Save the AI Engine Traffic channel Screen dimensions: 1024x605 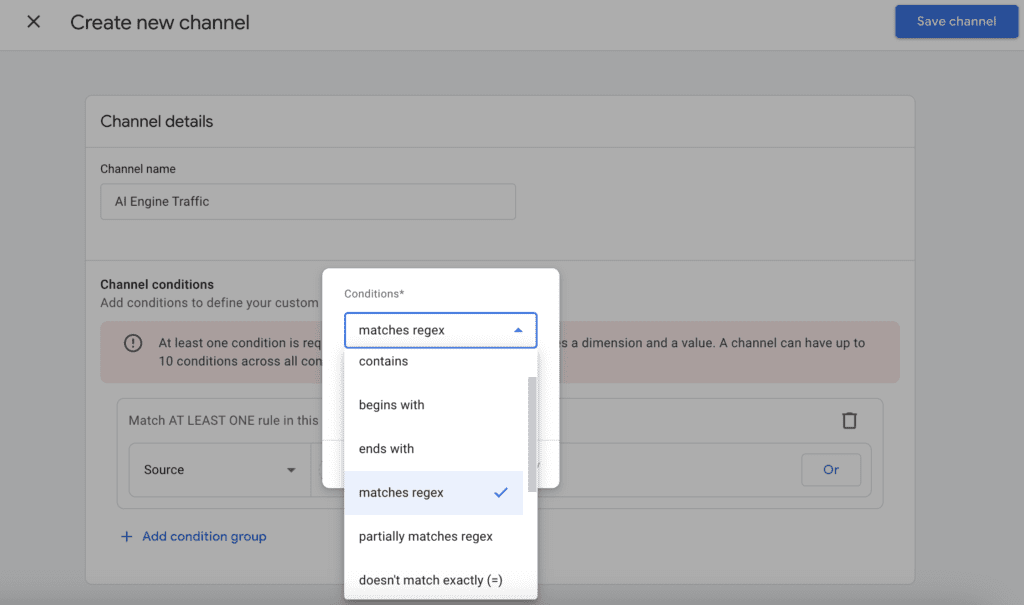click(x=955, y=21)
